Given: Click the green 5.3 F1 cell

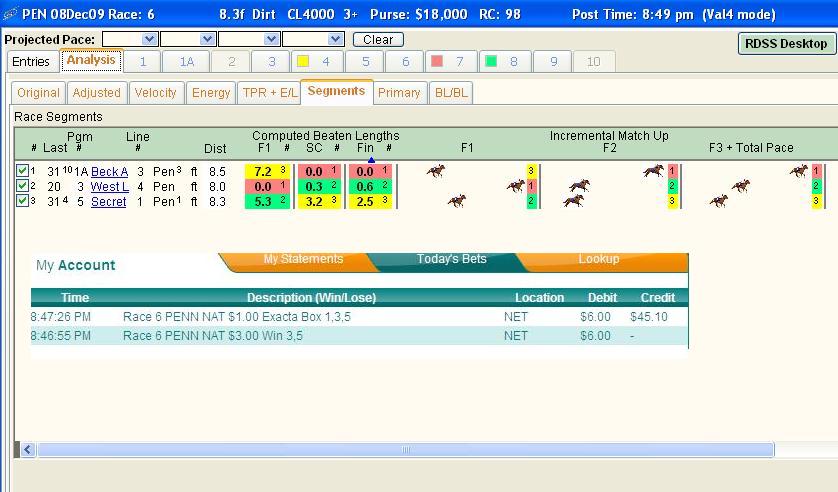Looking at the screenshot, I should coord(267,201).
